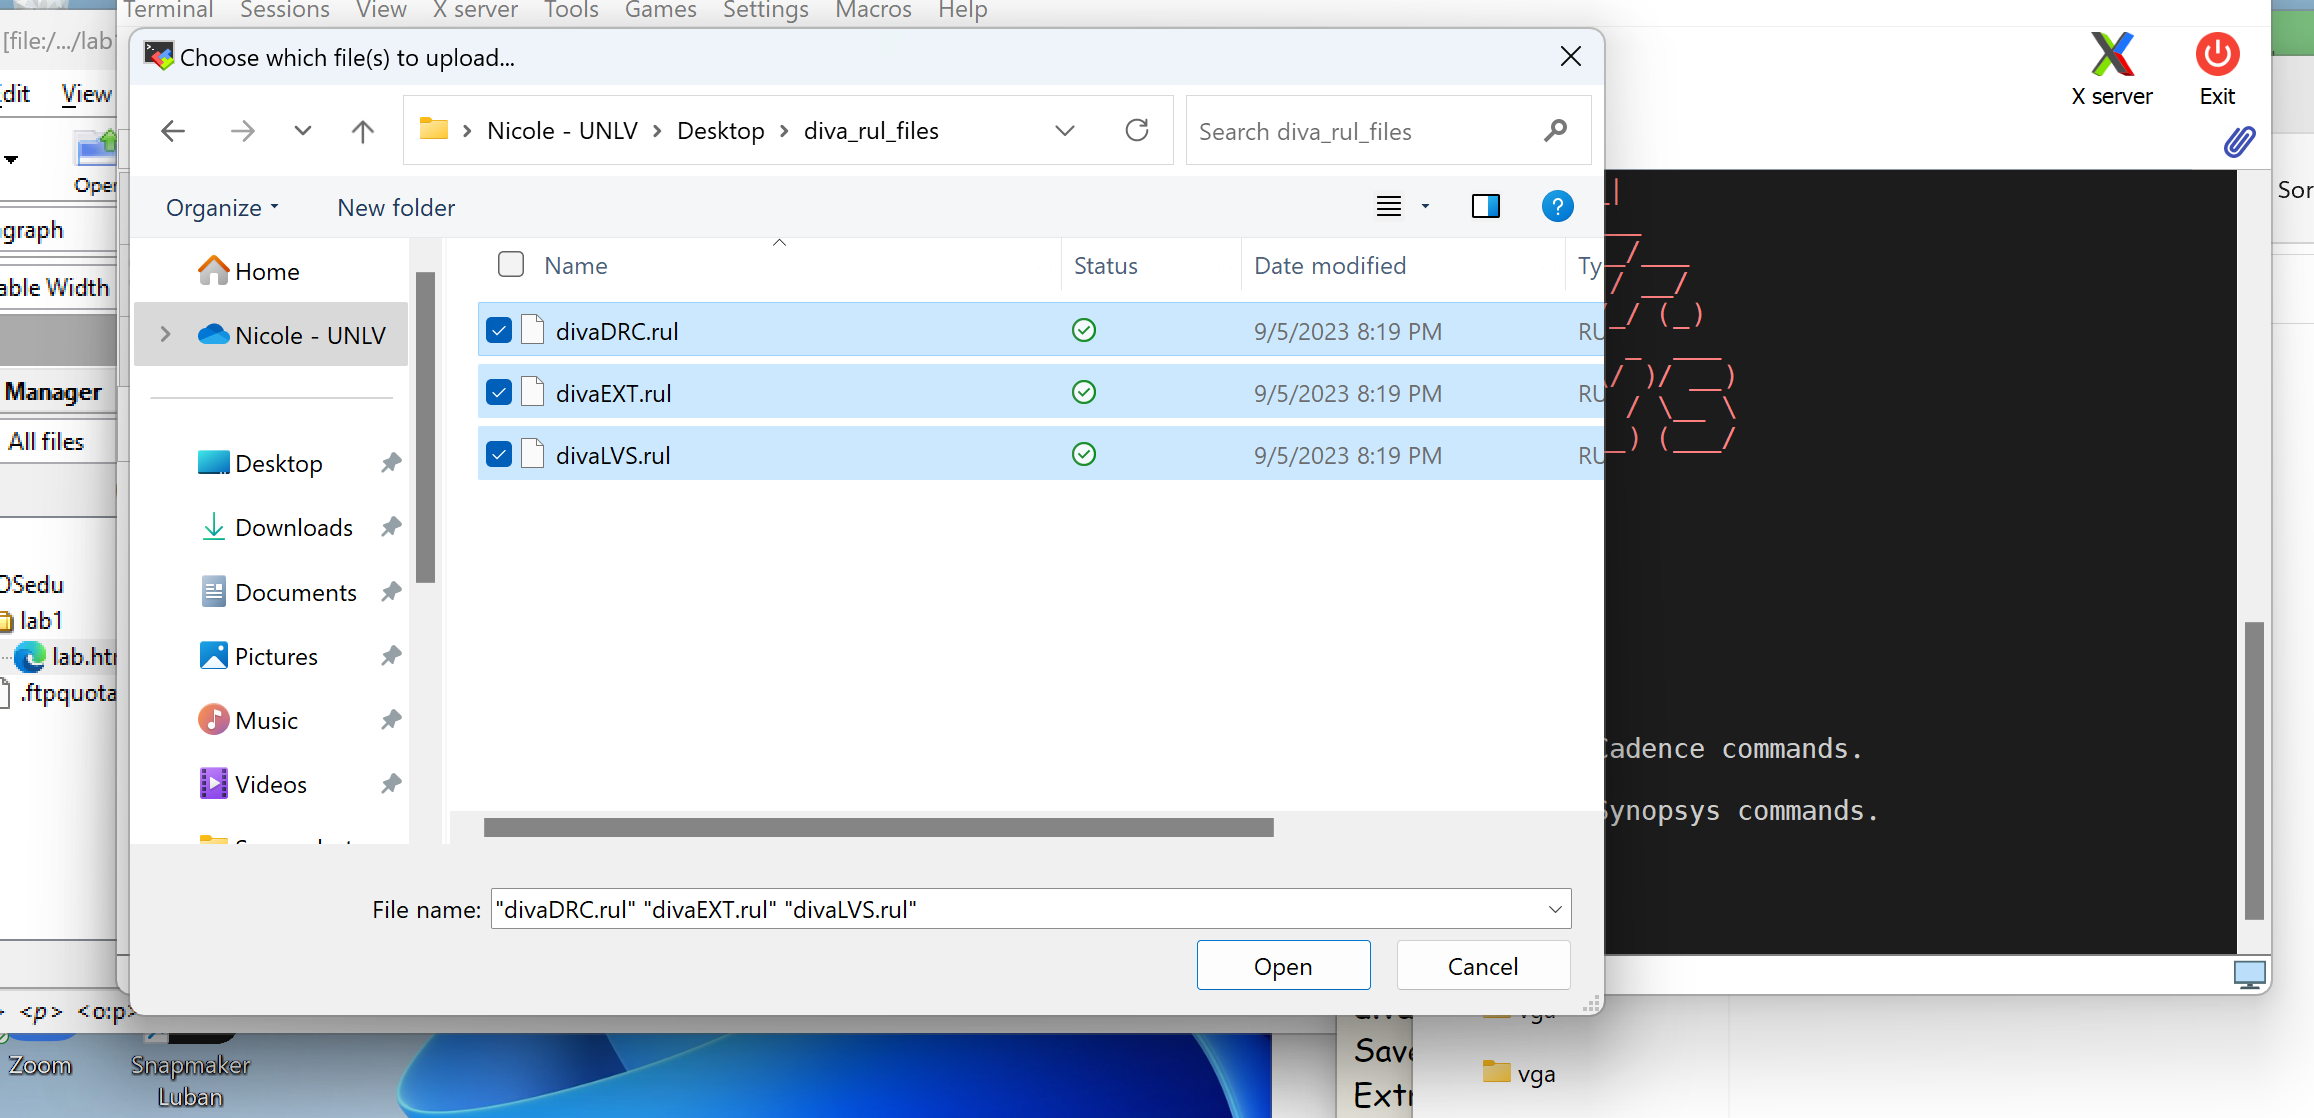
Task: Refresh the diva_rul_files folder listing
Action: 1137,130
